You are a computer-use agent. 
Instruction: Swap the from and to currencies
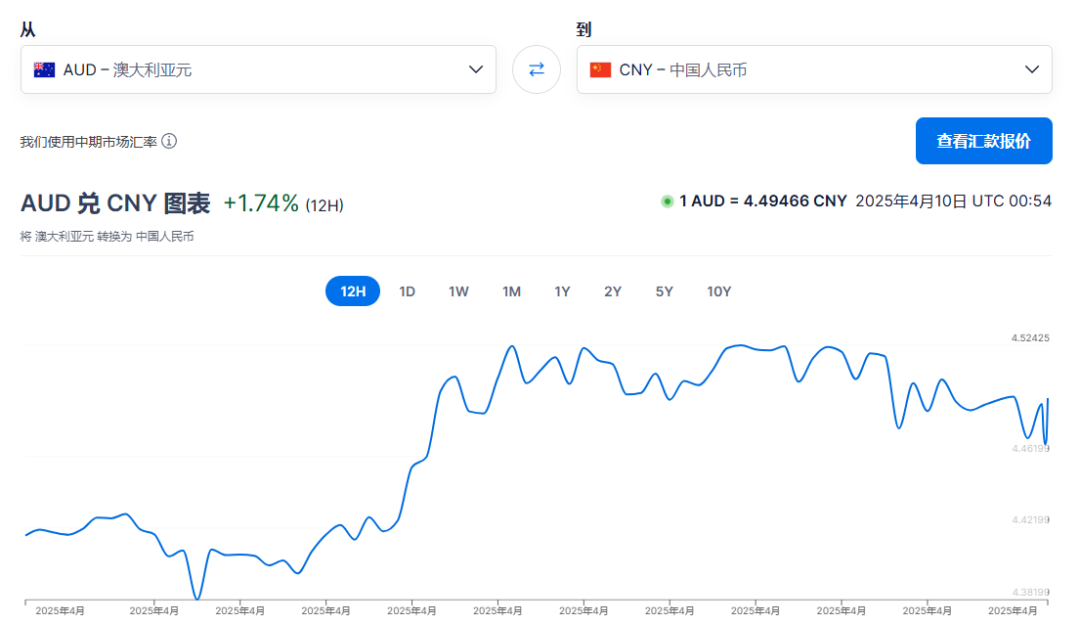[536, 70]
